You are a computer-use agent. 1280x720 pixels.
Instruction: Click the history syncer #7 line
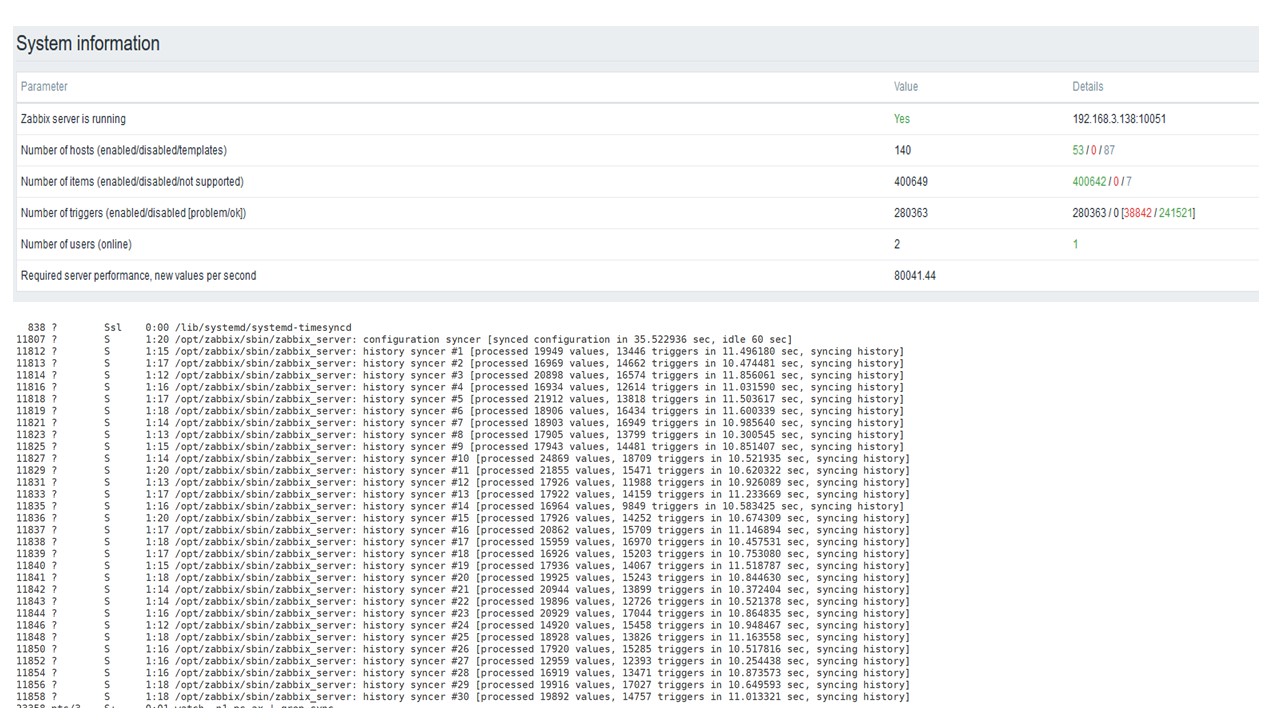460,423
